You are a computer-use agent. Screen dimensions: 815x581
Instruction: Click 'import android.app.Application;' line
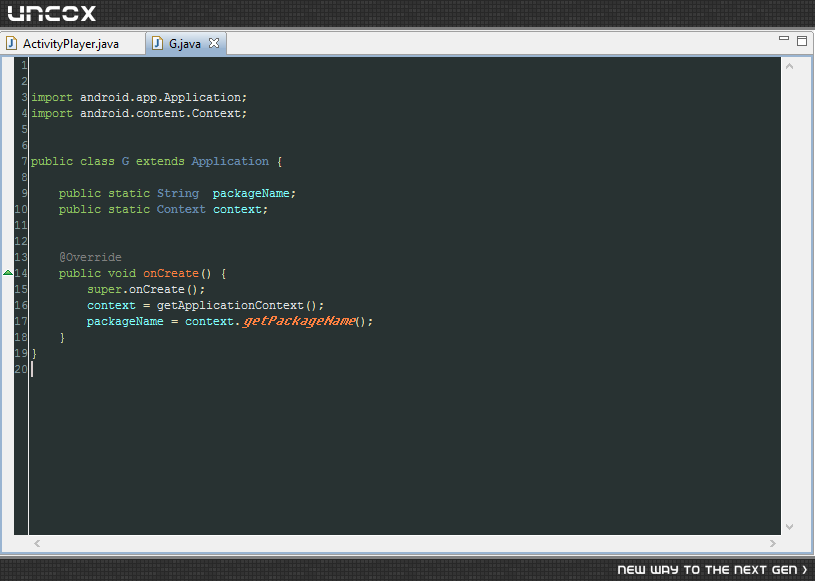coord(139,98)
